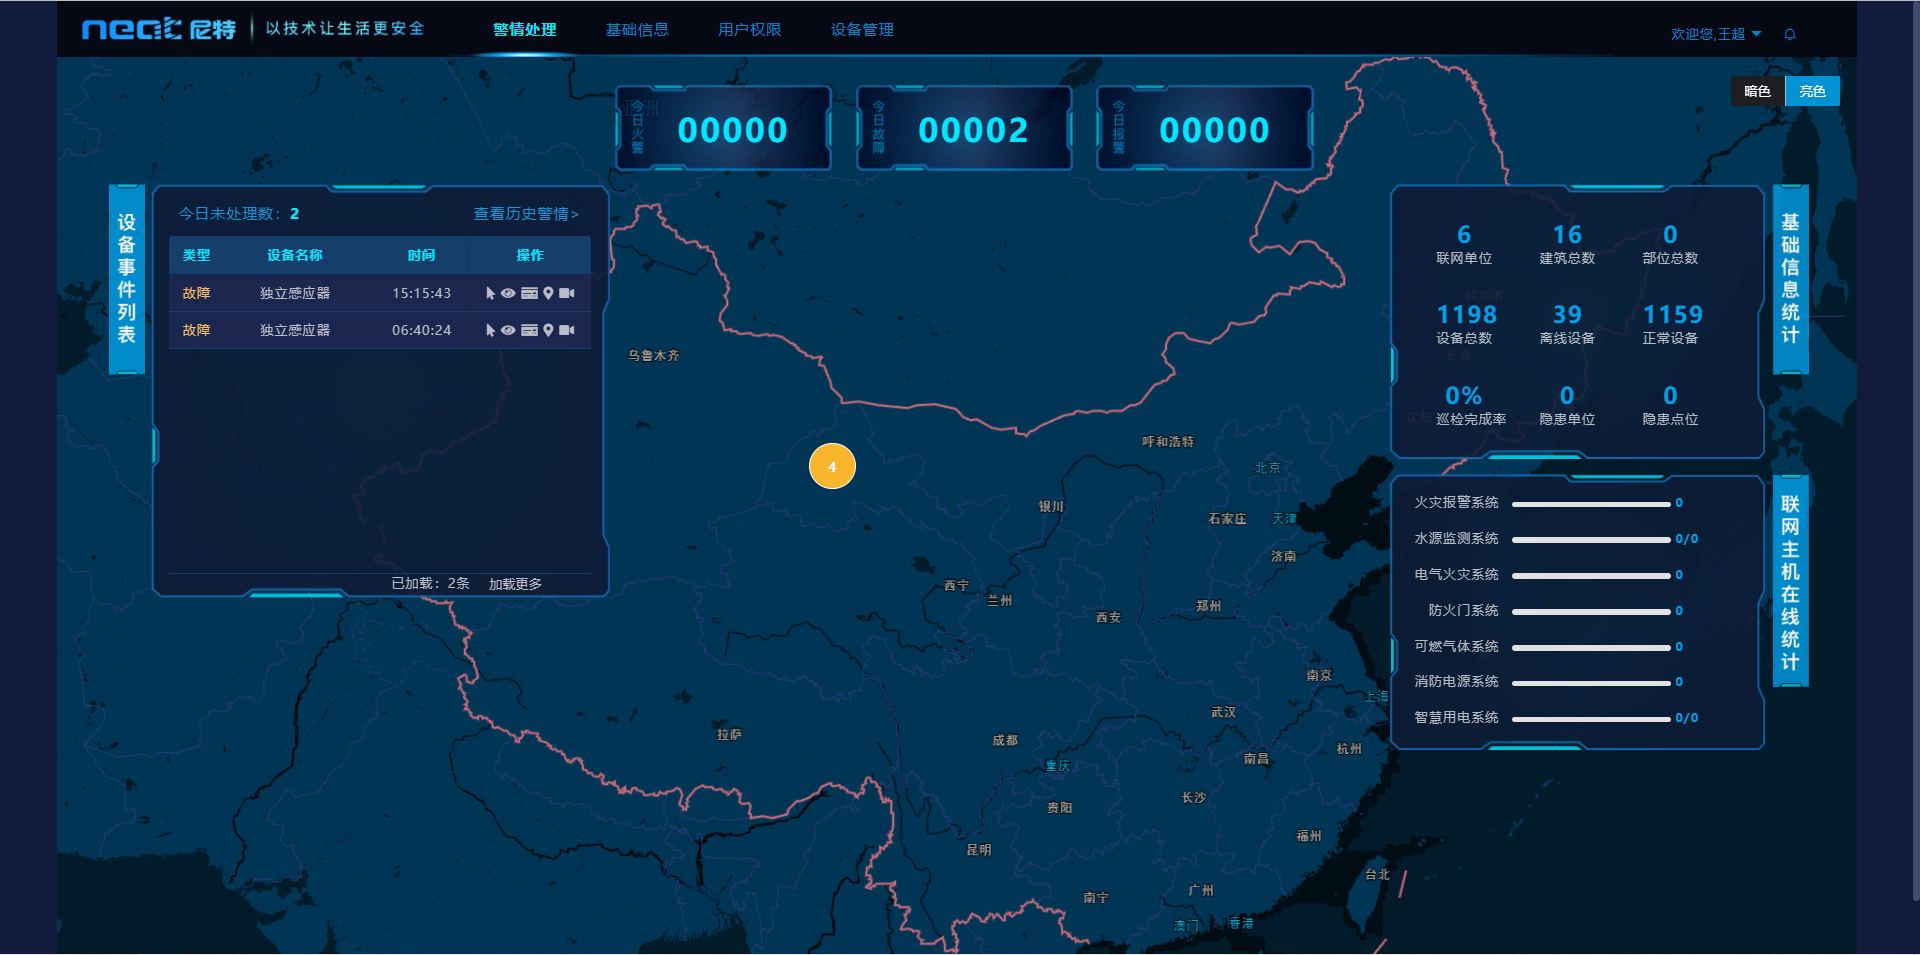1920x955 pixels.
Task: Open video camera icon in 15:15:43 row
Action: [567, 293]
